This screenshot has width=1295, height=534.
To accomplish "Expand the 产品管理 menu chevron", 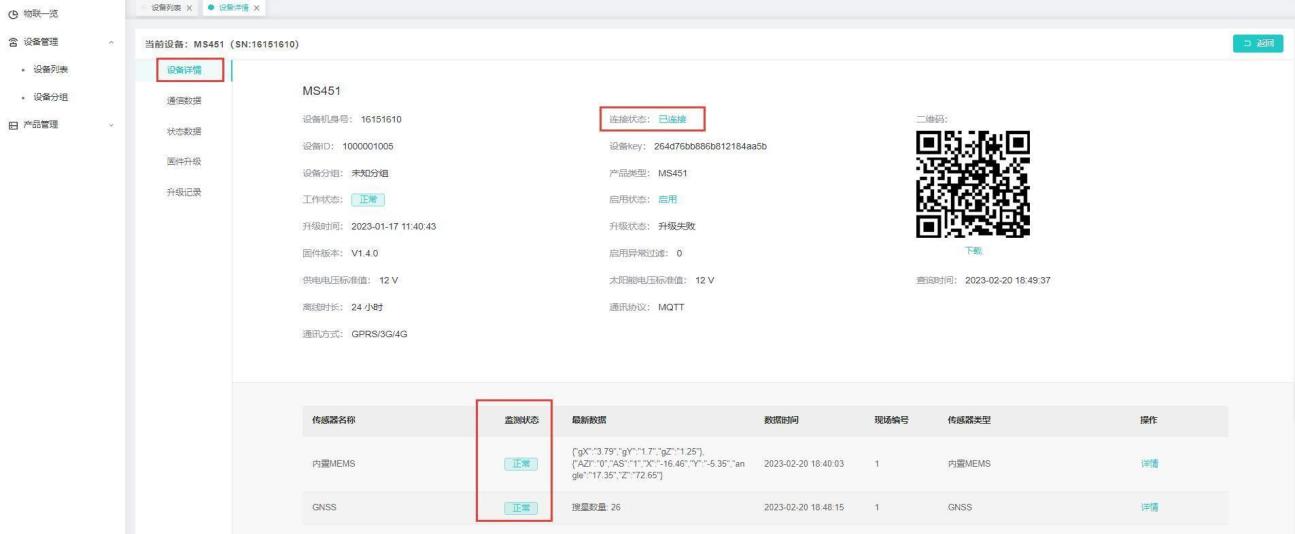I will [x=110, y=125].
